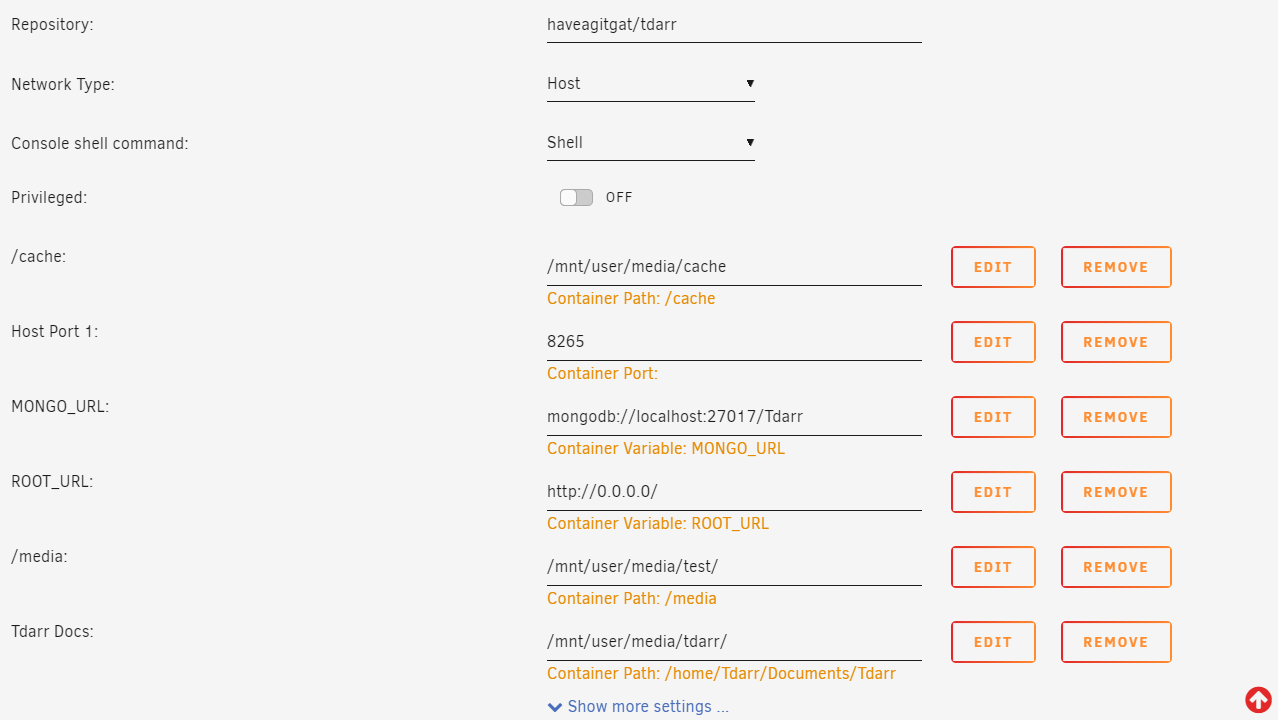Remove the /media path mapping
The height and width of the screenshot is (720, 1278).
(1116, 567)
